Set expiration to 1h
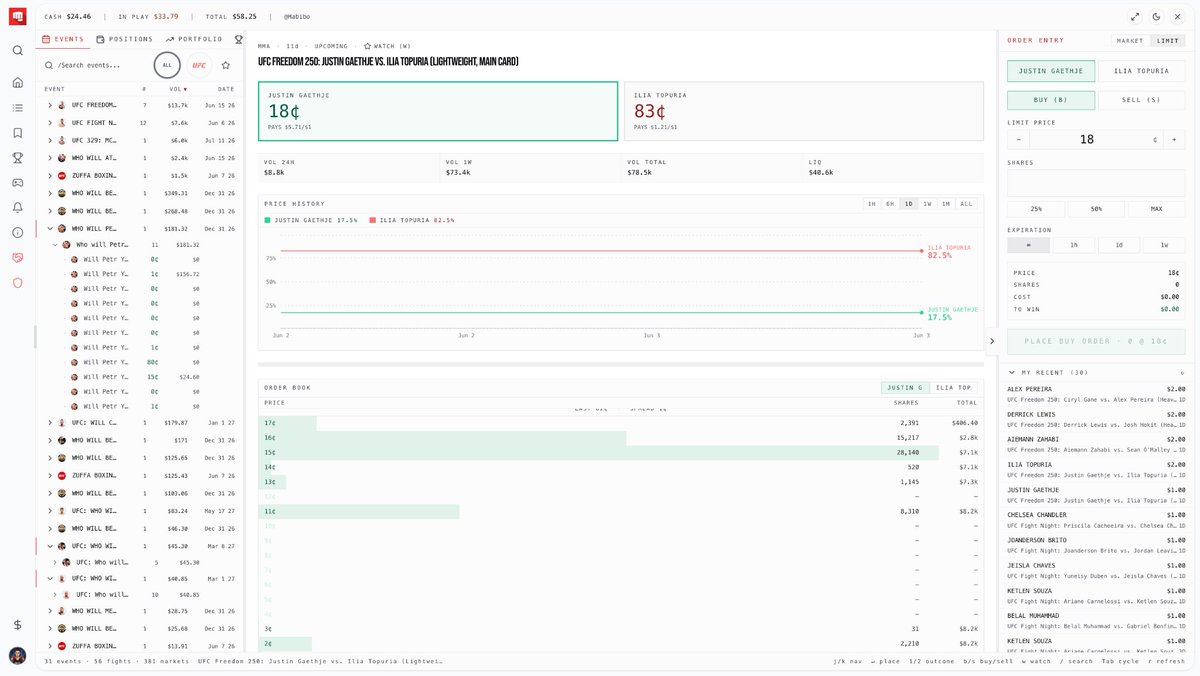 click(1073, 245)
